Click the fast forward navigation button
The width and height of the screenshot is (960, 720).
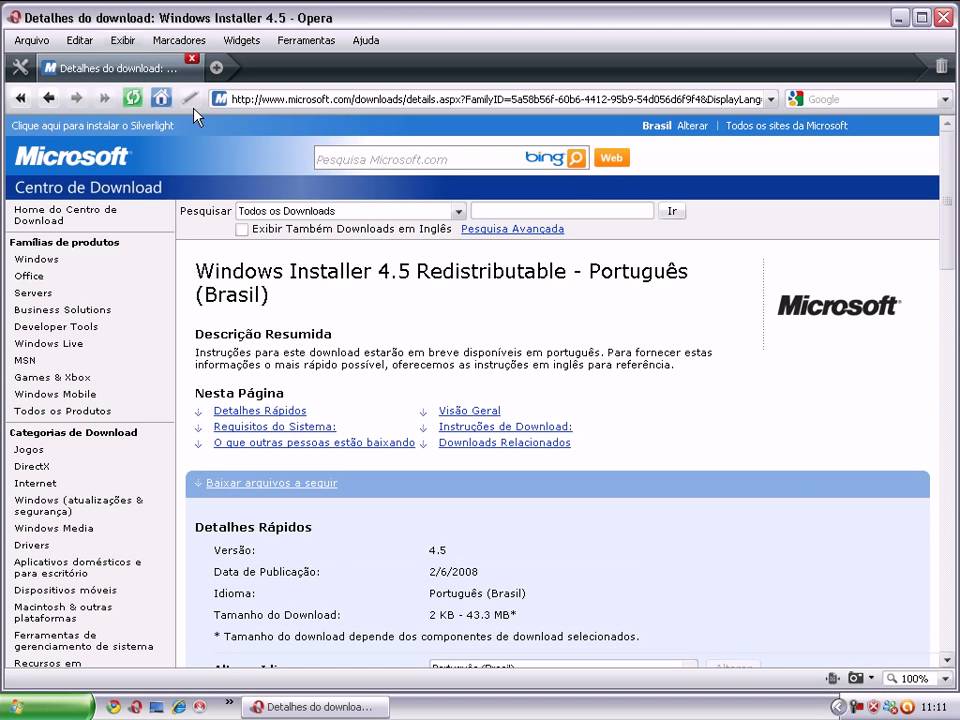click(x=105, y=98)
